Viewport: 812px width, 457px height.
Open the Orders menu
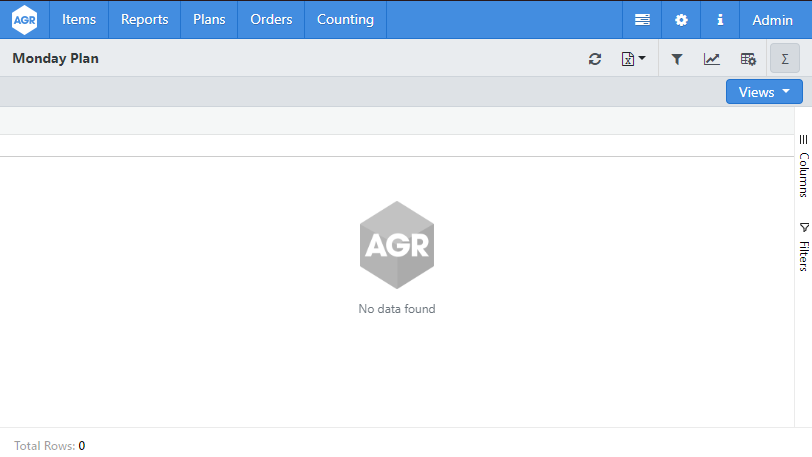coord(271,20)
